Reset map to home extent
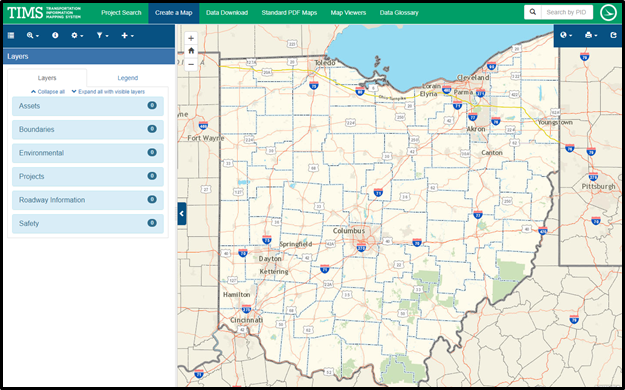Image resolution: width=625 pixels, height=390 pixels. (191, 51)
